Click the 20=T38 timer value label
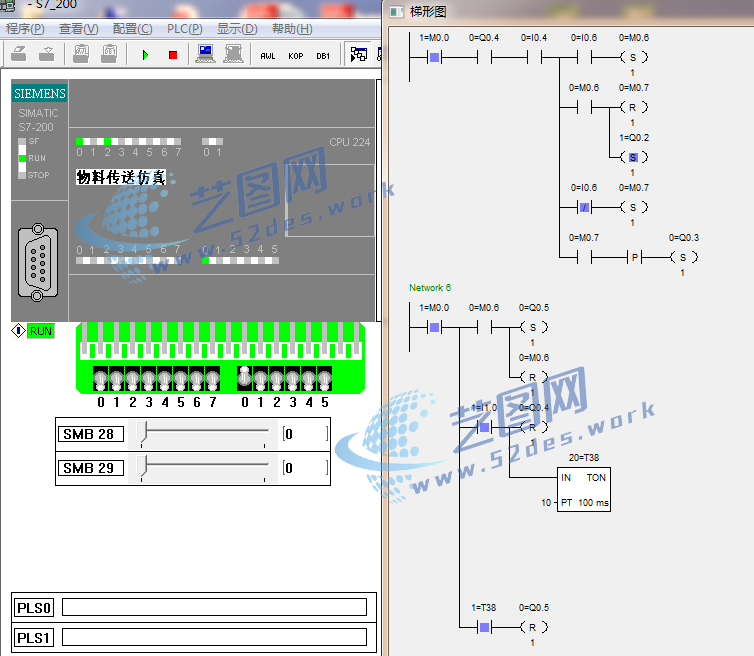754x656 pixels. click(584, 457)
